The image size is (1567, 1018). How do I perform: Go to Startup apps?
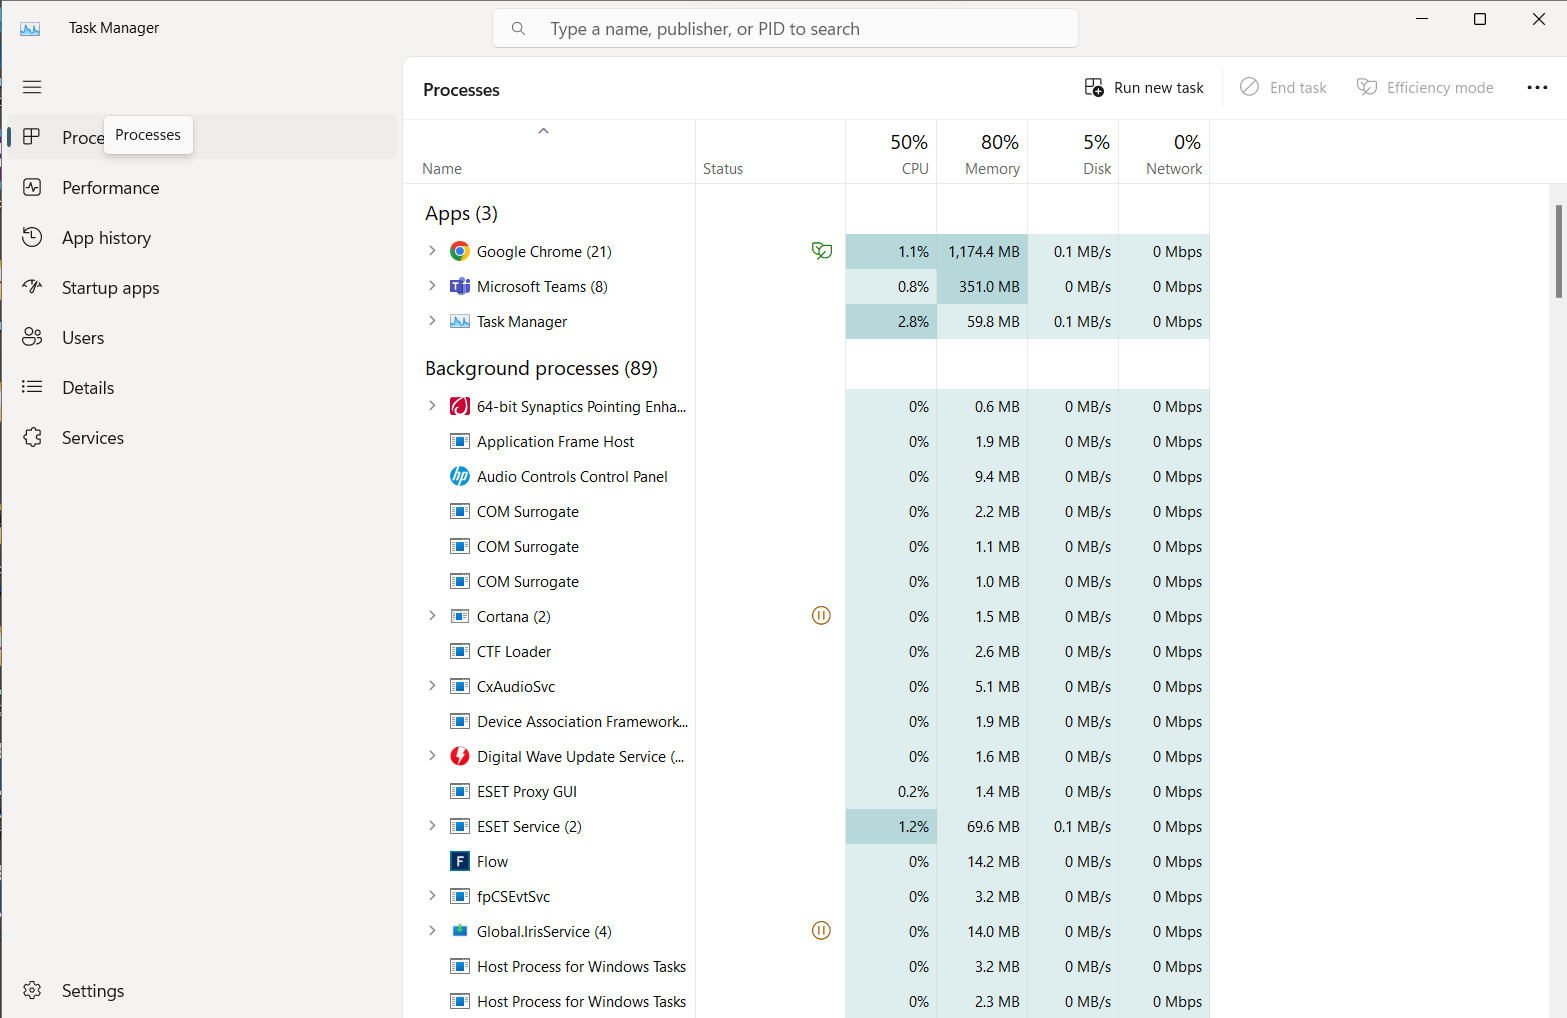pyautogui.click(x=202, y=287)
